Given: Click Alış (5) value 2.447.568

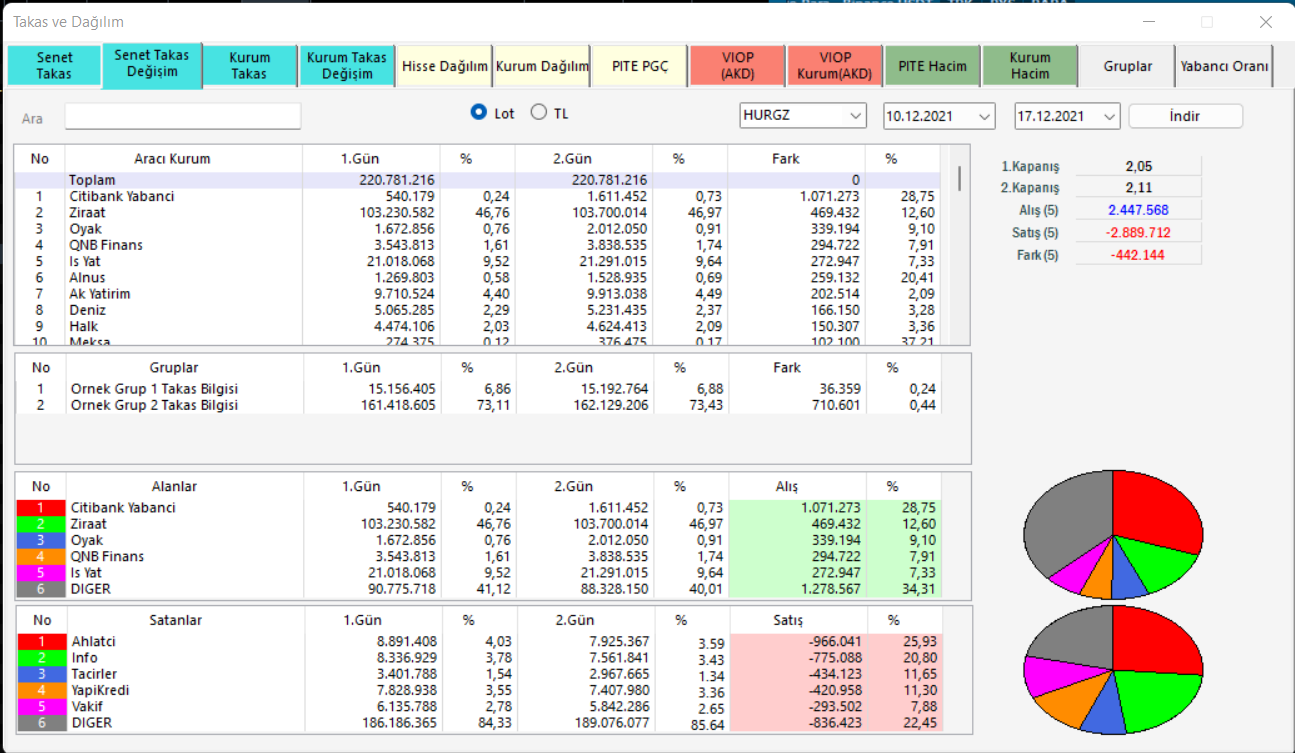Looking at the screenshot, I should (x=1139, y=210).
